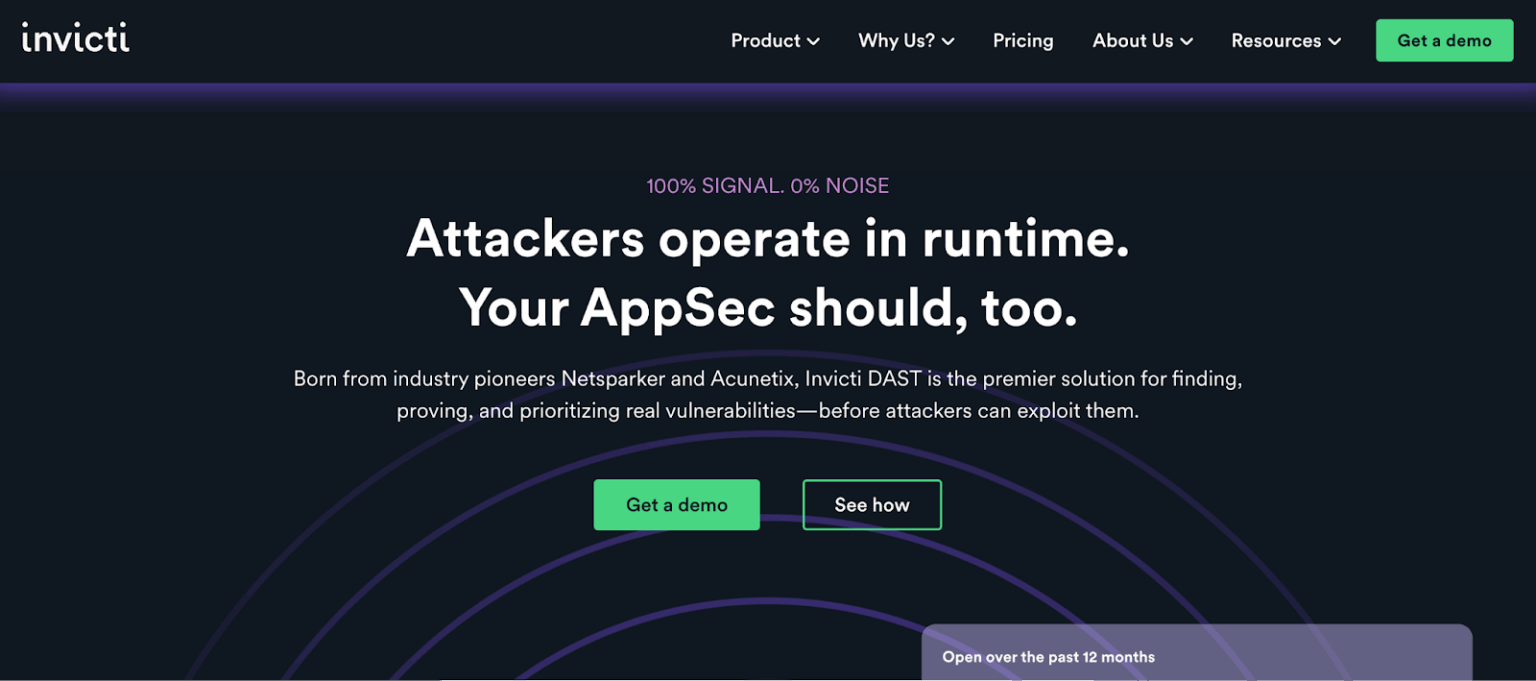This screenshot has width=1536, height=681.
Task: Open the Product menu
Action: (775, 41)
